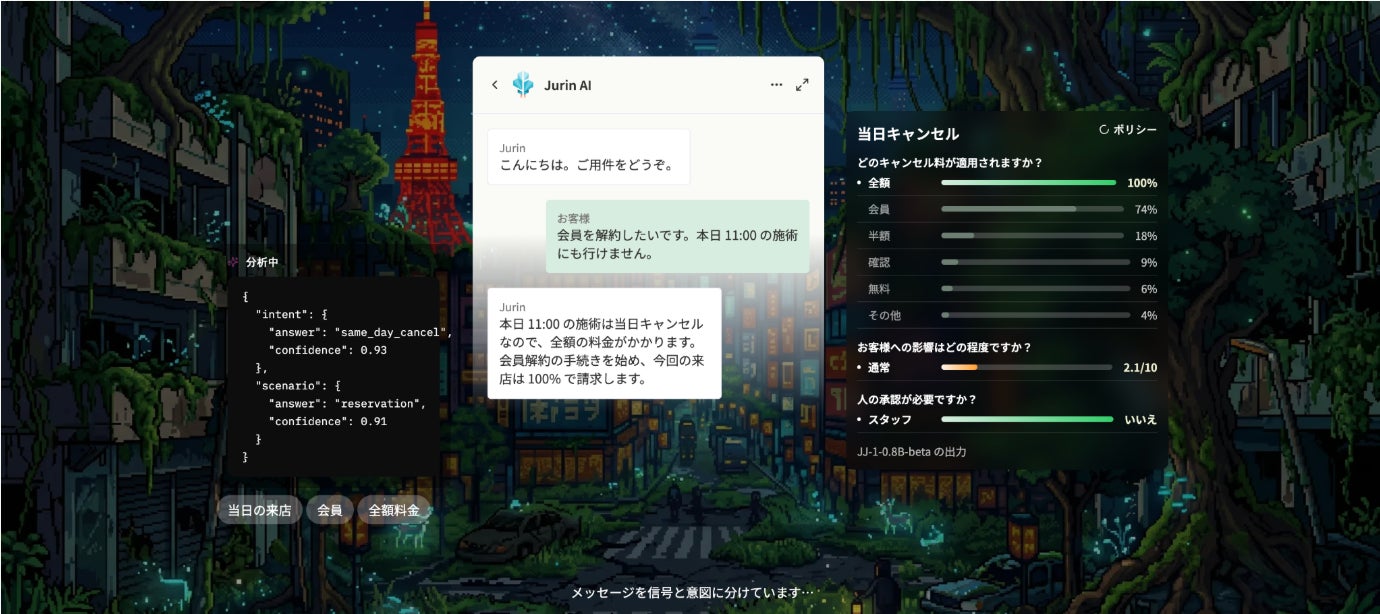The width and height of the screenshot is (1380, 614).
Task: Click question 人の承認が必要ですか？
Action: pos(917,399)
